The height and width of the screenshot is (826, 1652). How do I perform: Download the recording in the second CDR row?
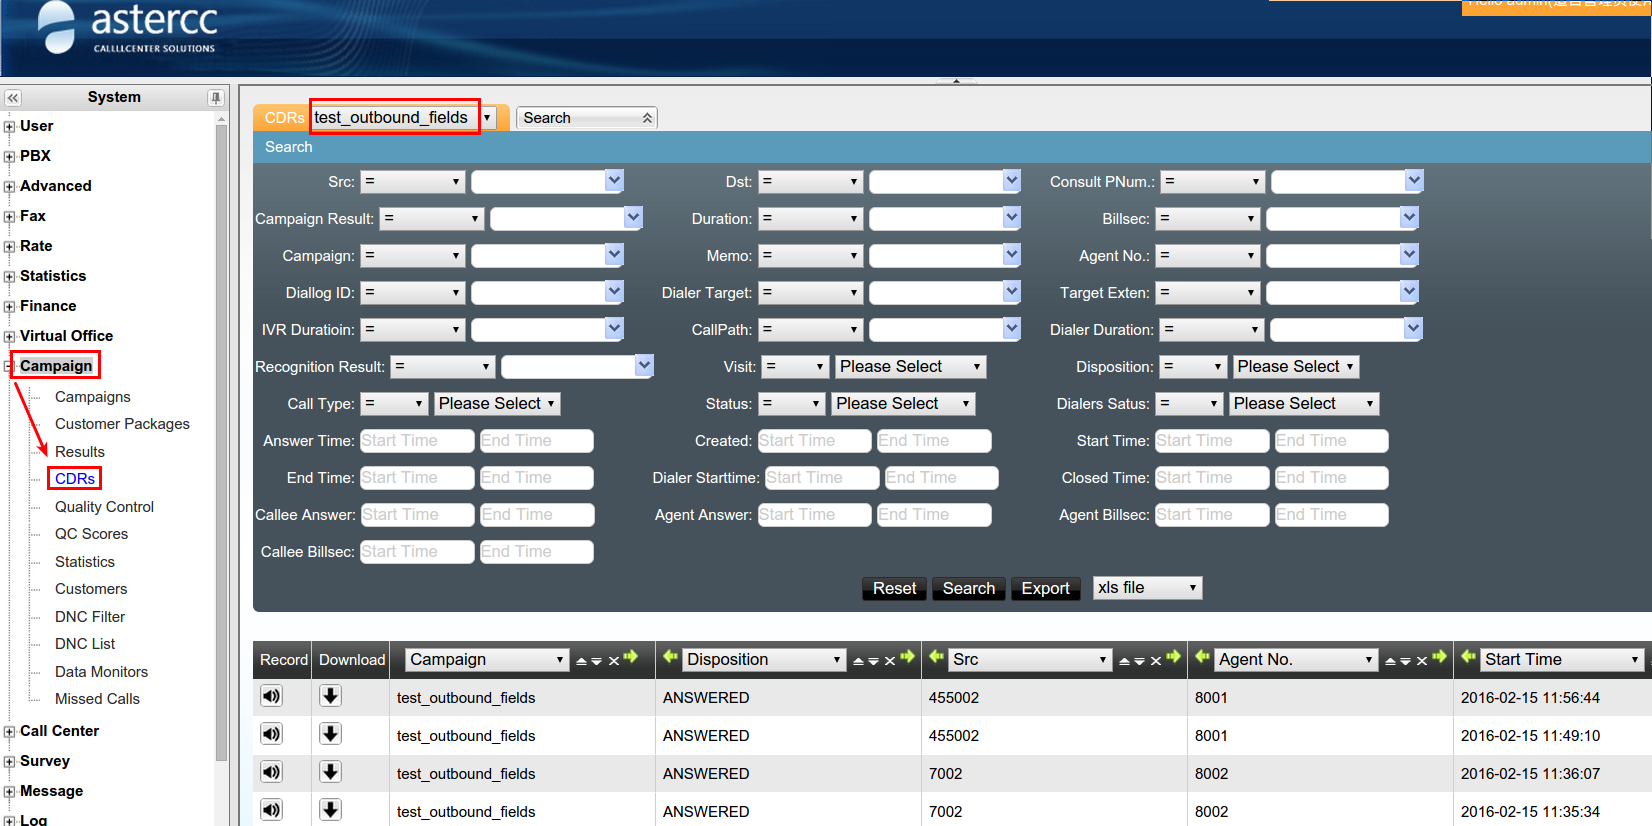tap(330, 734)
